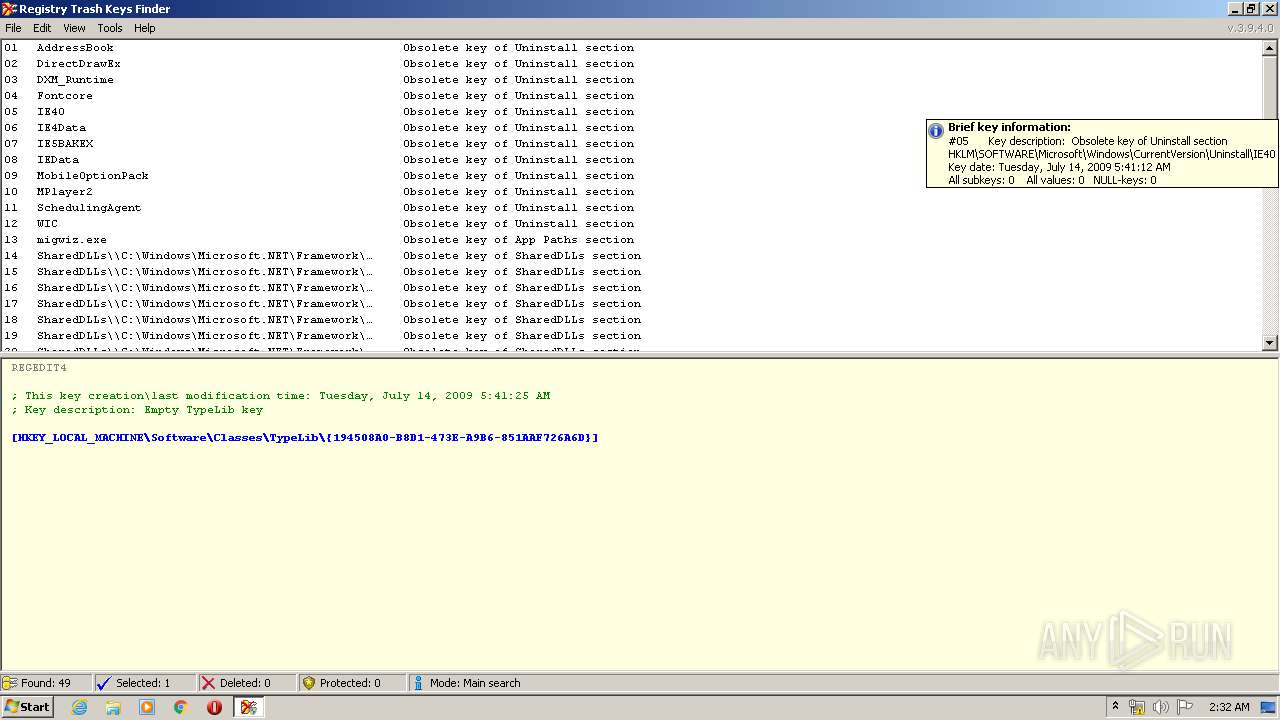Screen dimensions: 1280x720
Task: Select the MPlayer2 row
Action: coord(632,192)
